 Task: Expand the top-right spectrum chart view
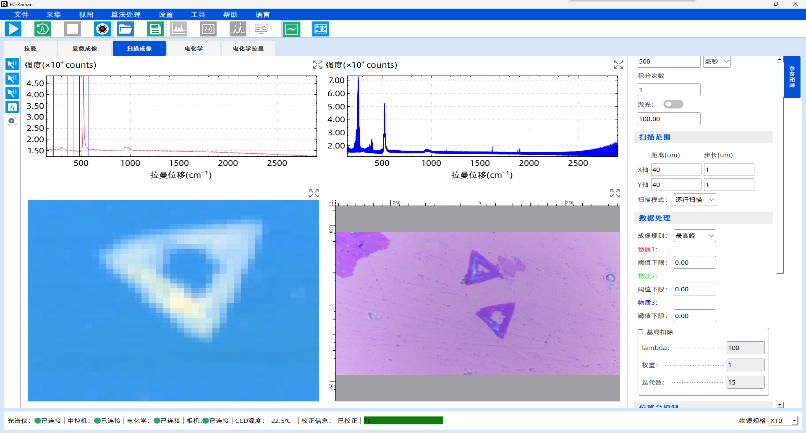click(618, 65)
